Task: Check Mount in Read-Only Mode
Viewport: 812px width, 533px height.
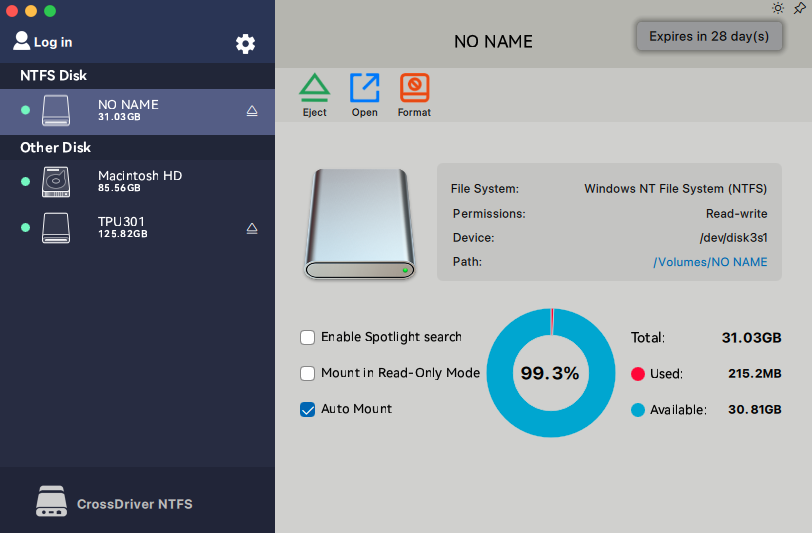Action: [308, 373]
